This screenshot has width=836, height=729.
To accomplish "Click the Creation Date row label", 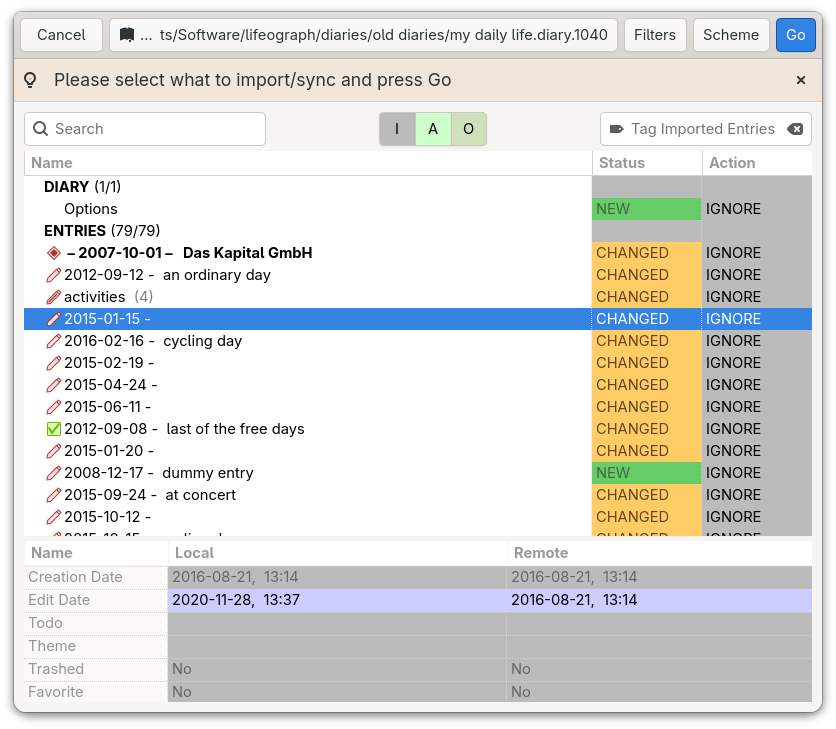I will tap(96, 577).
